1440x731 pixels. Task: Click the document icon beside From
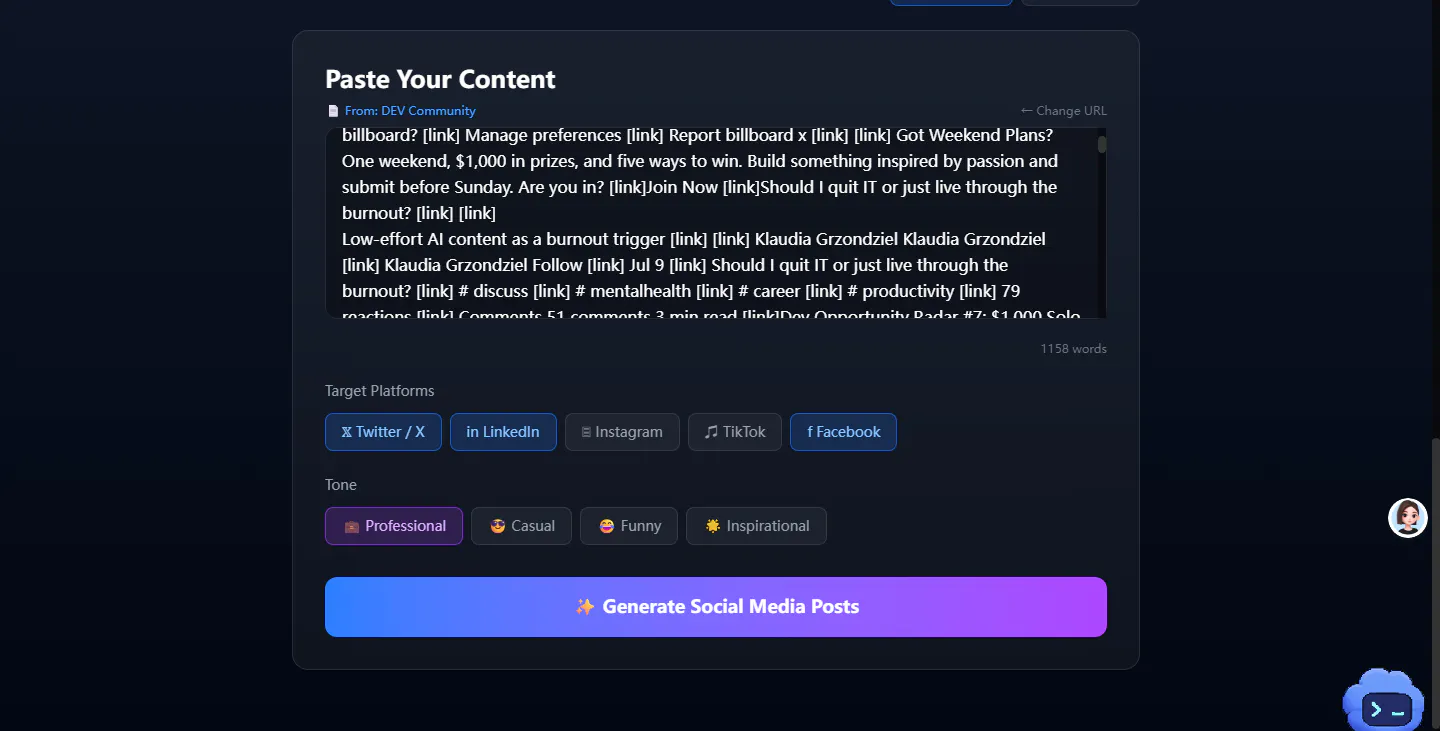pyautogui.click(x=333, y=111)
